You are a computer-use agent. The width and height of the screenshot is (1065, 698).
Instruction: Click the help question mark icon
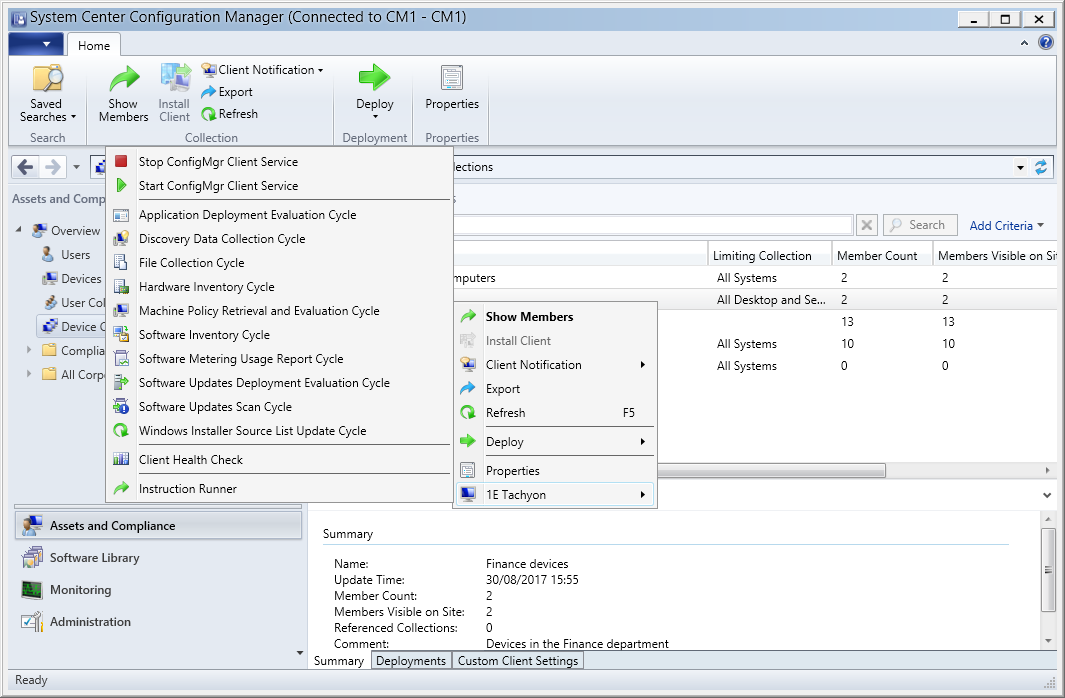click(1046, 43)
